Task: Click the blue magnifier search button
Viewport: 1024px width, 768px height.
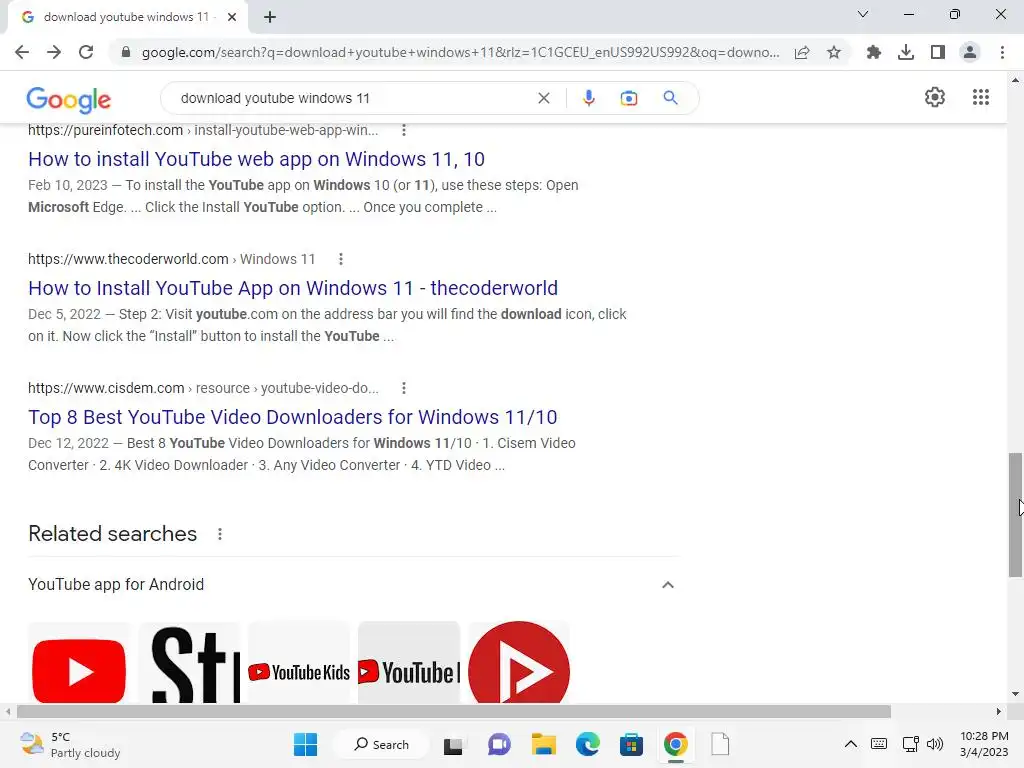Action: 670,98
